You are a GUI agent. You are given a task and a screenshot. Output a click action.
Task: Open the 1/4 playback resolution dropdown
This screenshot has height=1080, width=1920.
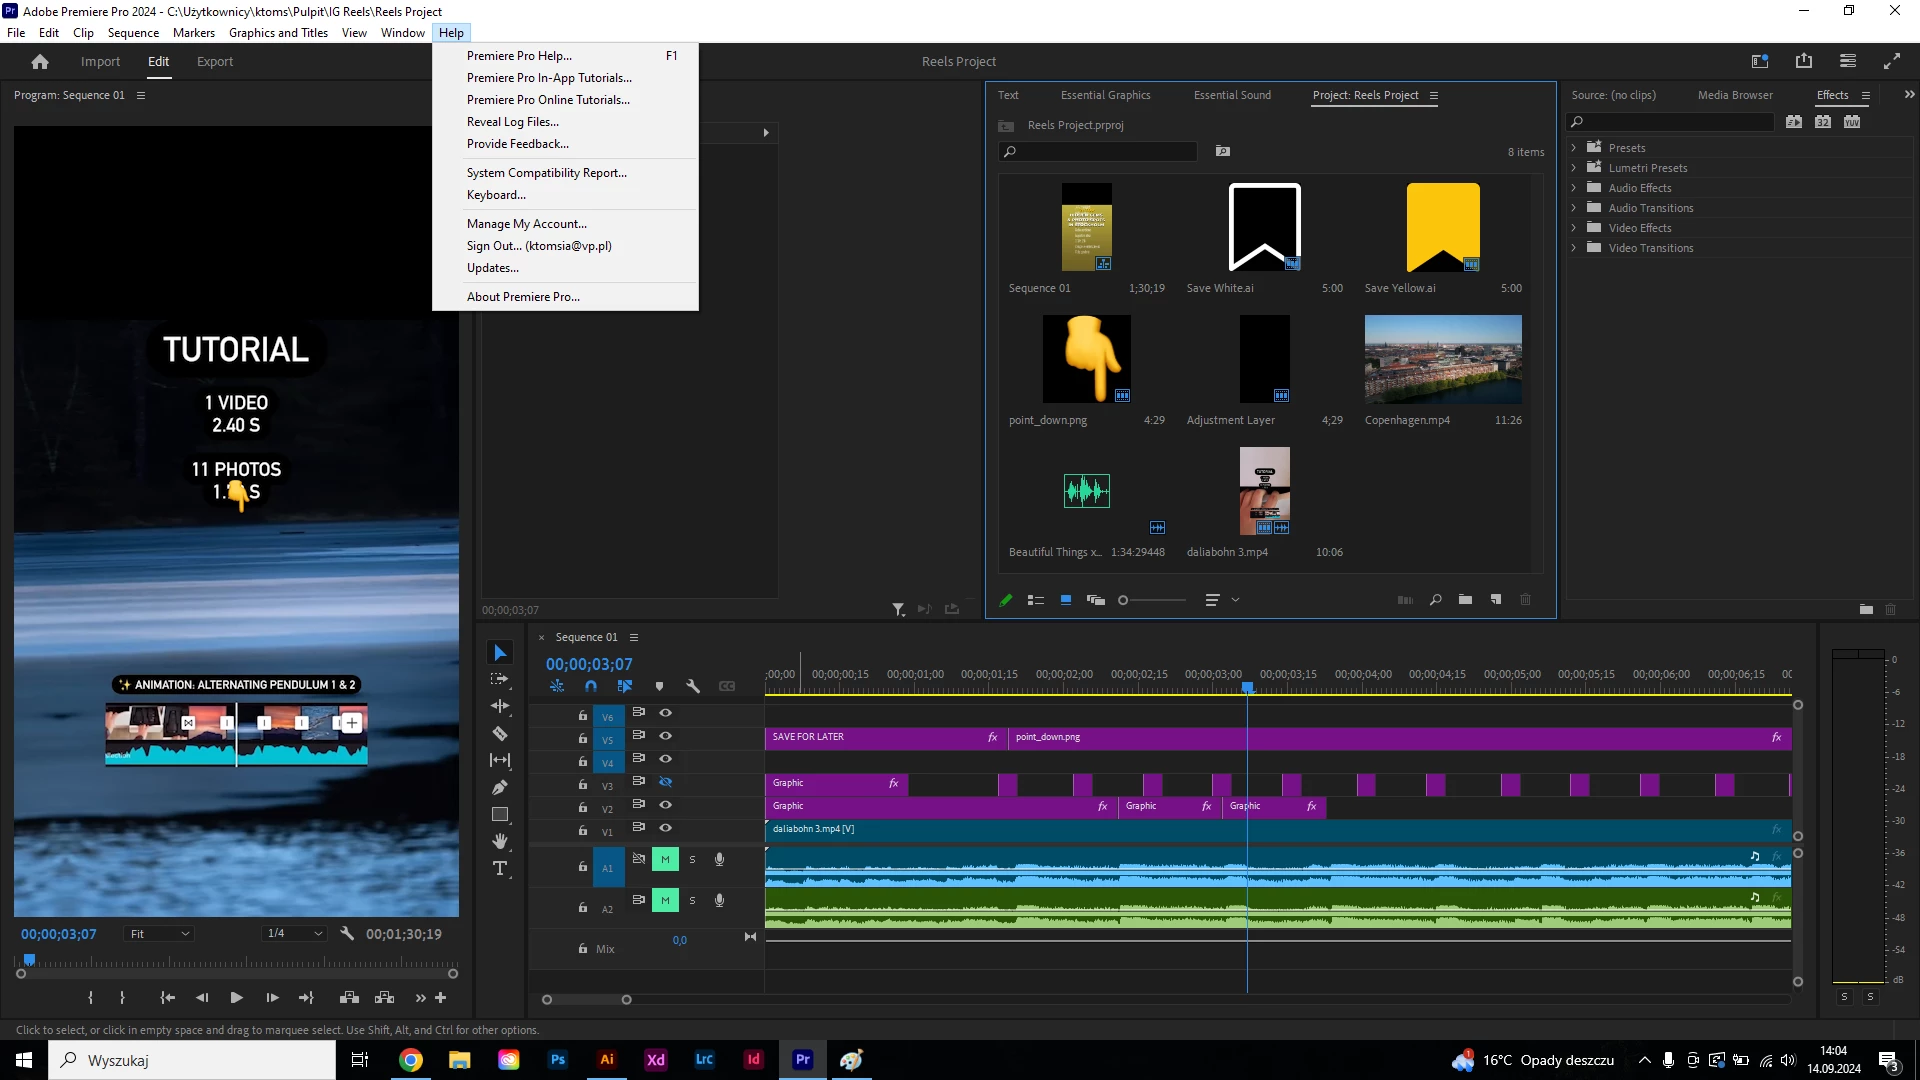pos(294,934)
